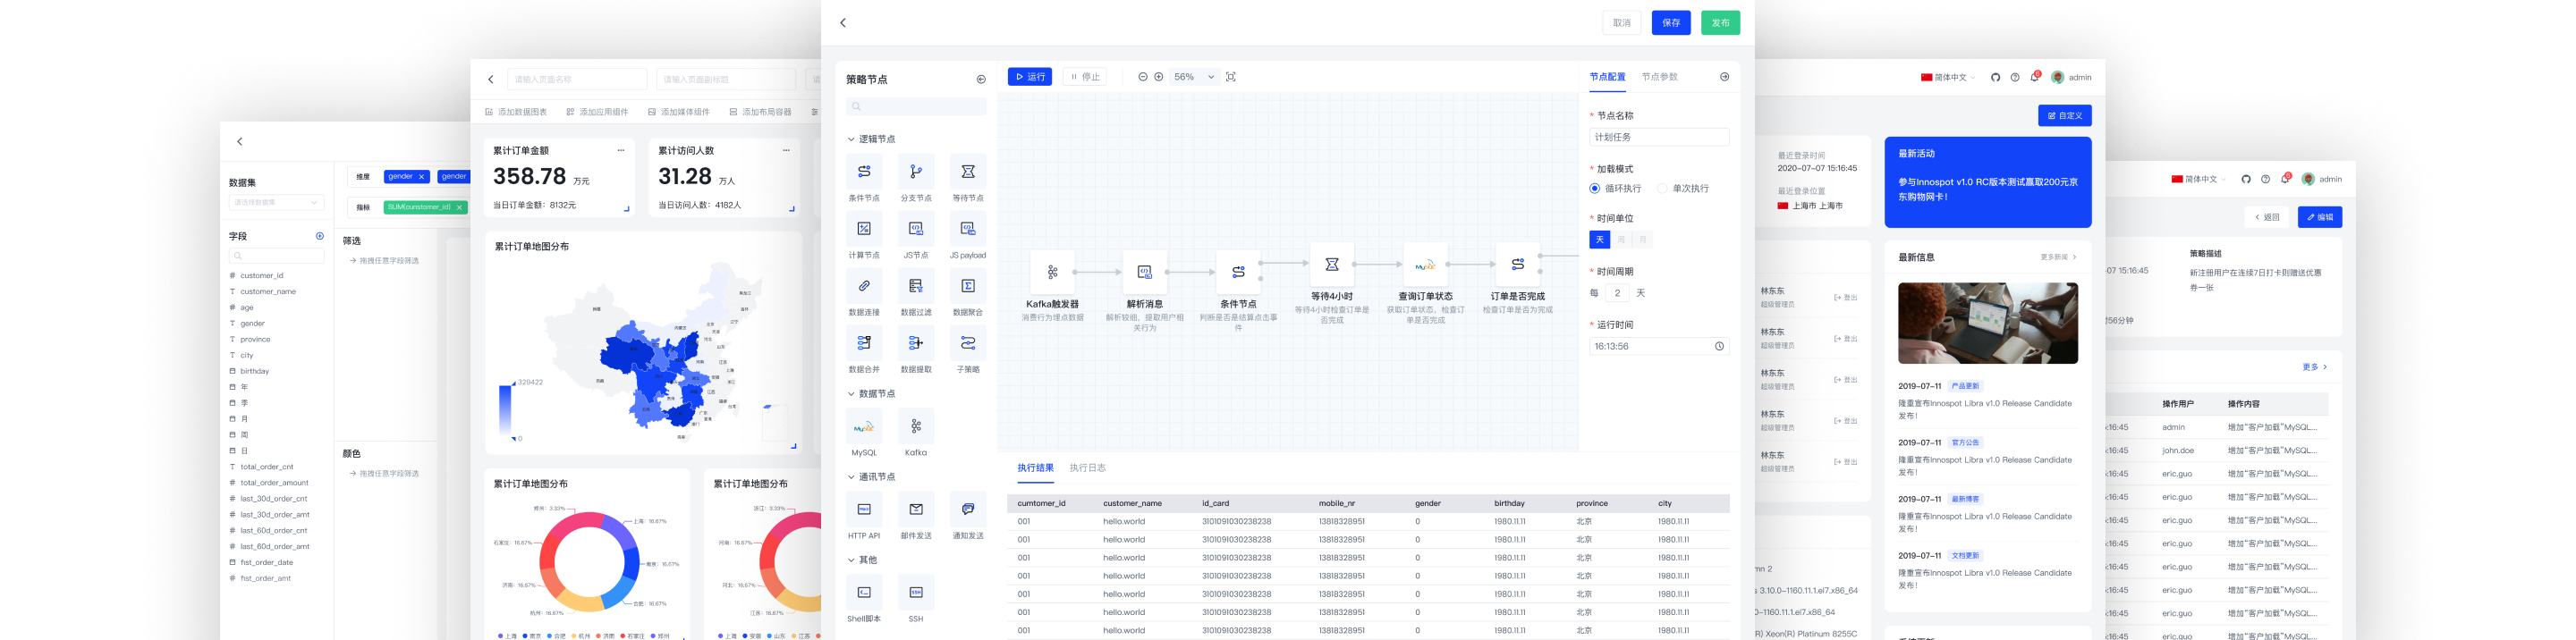Click the SSH node icon

point(916,593)
